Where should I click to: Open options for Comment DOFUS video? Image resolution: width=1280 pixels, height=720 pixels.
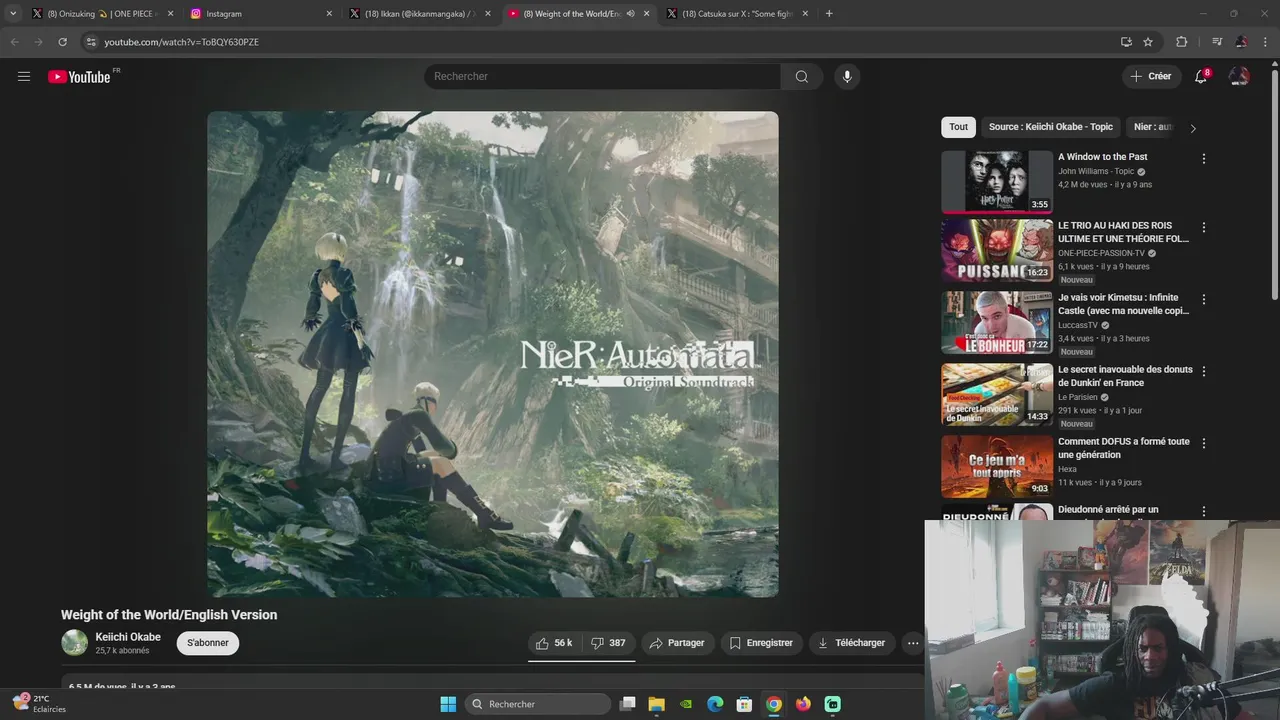click(x=1204, y=444)
